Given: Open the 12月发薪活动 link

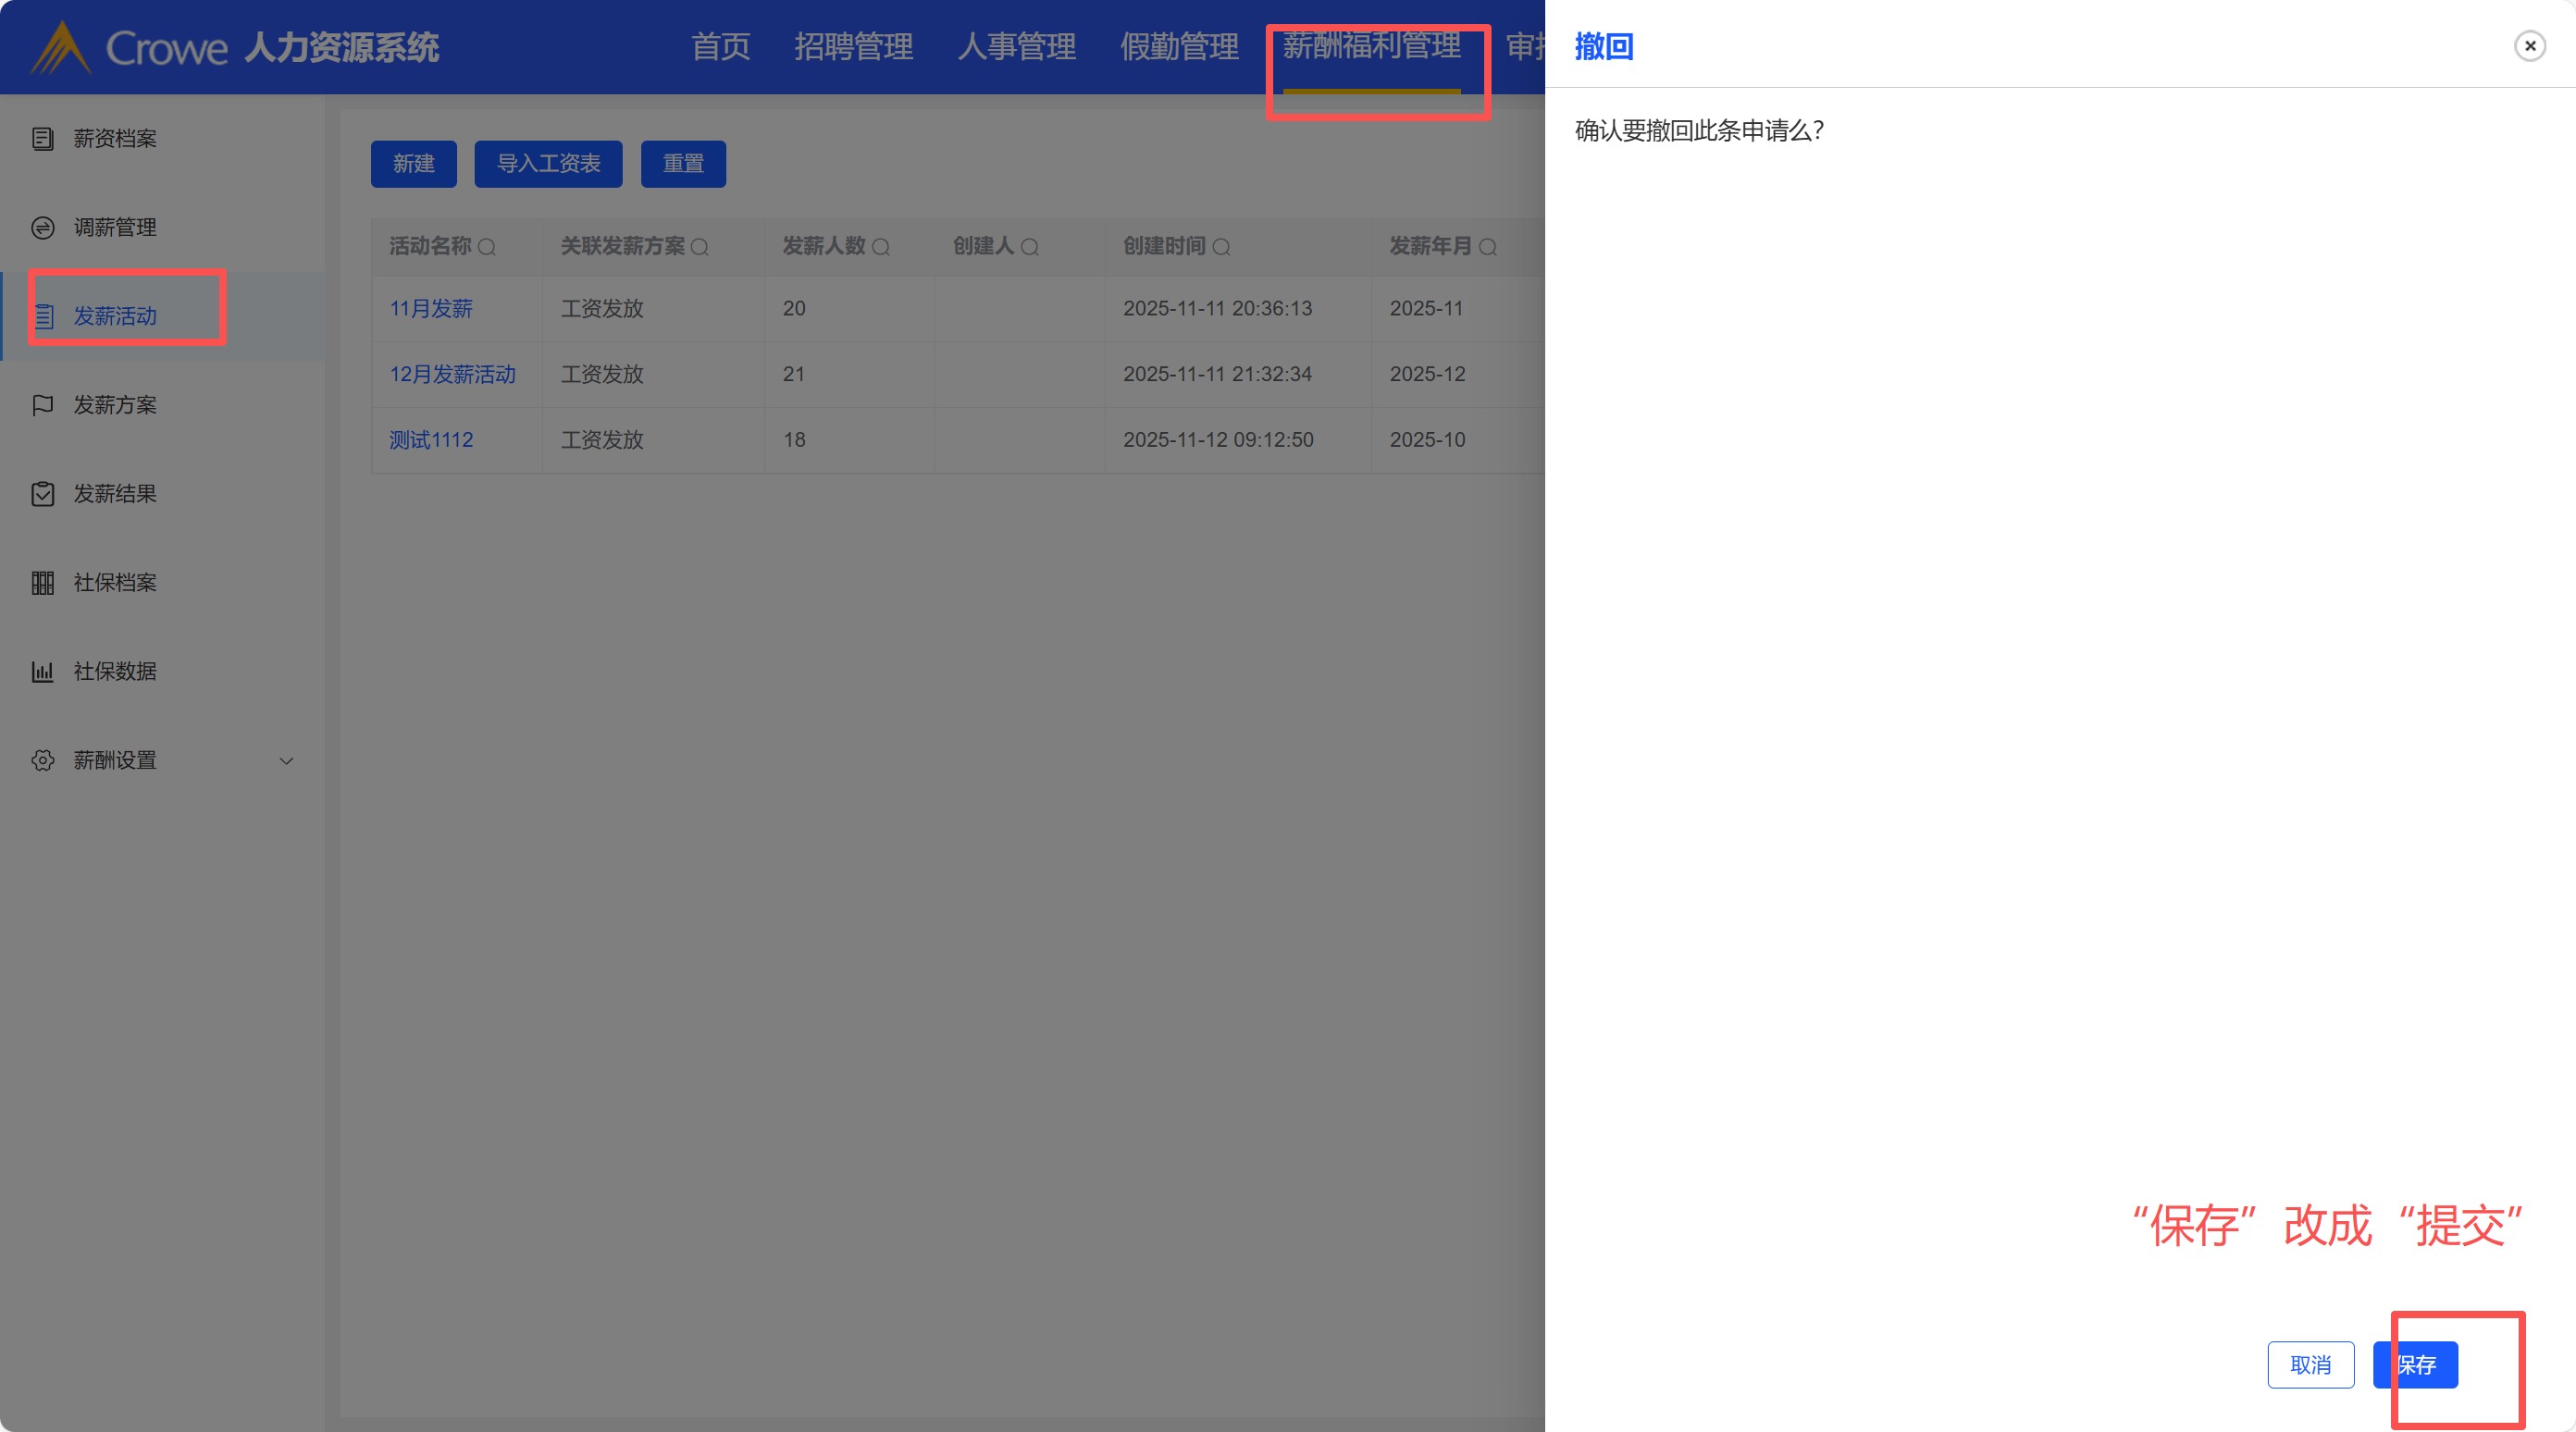Looking at the screenshot, I should pyautogui.click(x=452, y=374).
